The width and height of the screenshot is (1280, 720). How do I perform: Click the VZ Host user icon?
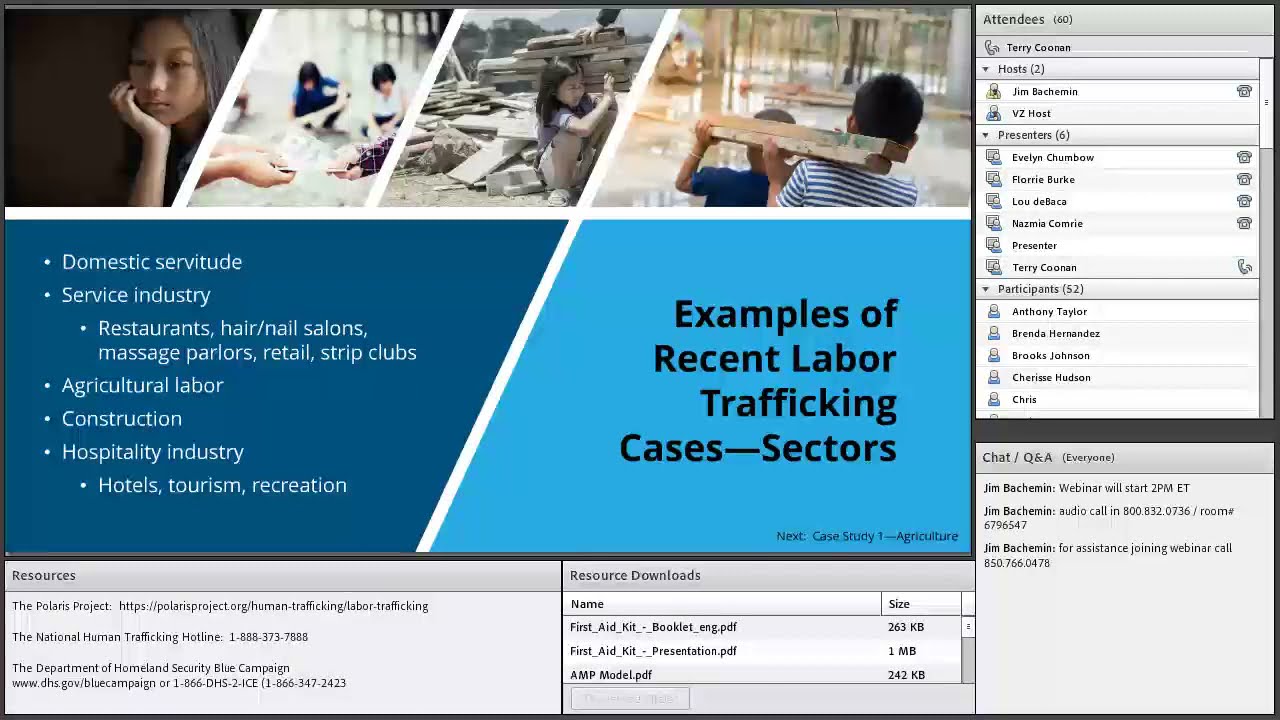(993, 113)
